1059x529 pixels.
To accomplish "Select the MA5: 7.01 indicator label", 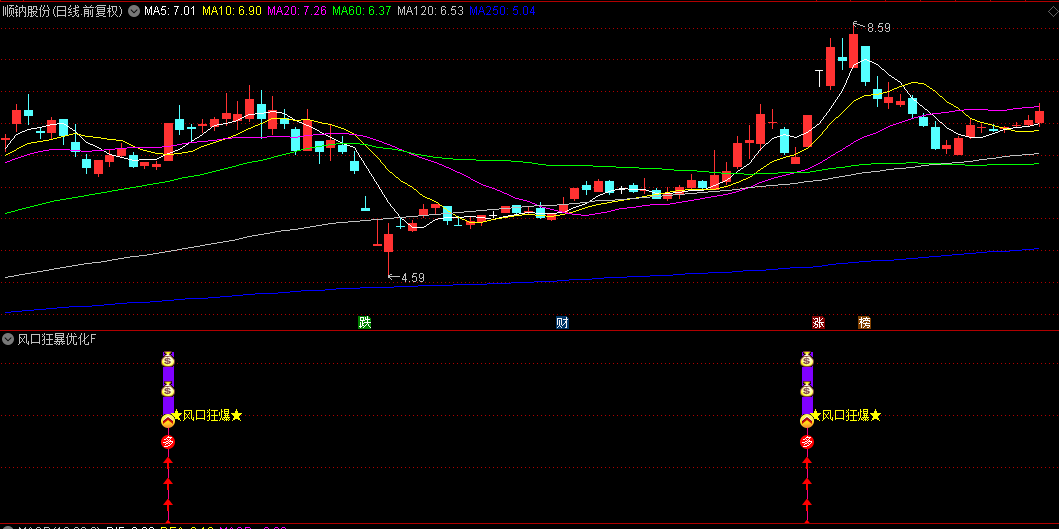I will tap(170, 11).
